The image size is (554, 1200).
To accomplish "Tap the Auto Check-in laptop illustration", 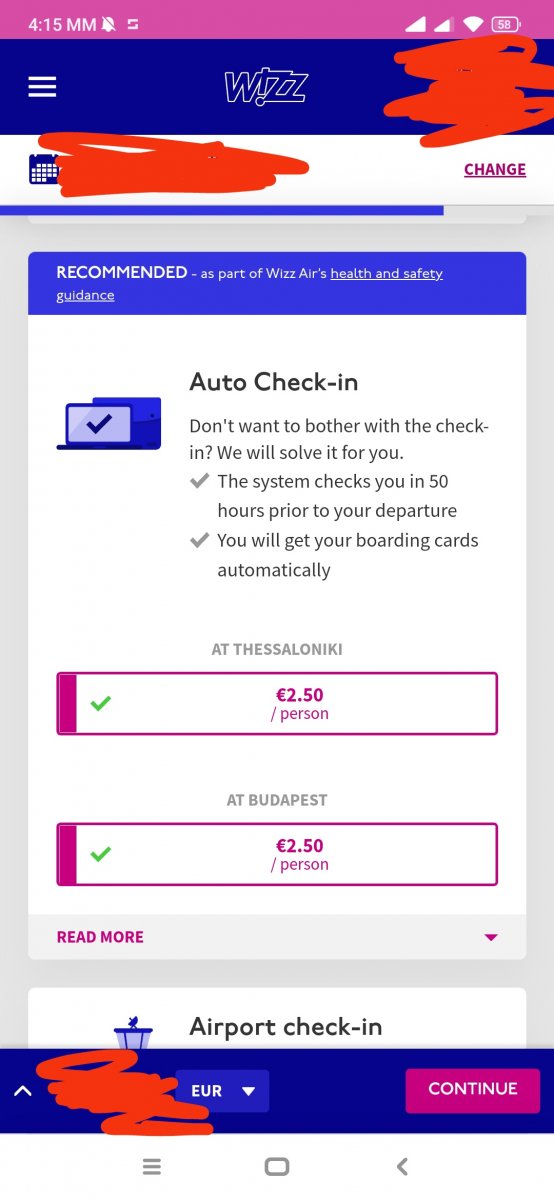I will pyautogui.click(x=109, y=423).
